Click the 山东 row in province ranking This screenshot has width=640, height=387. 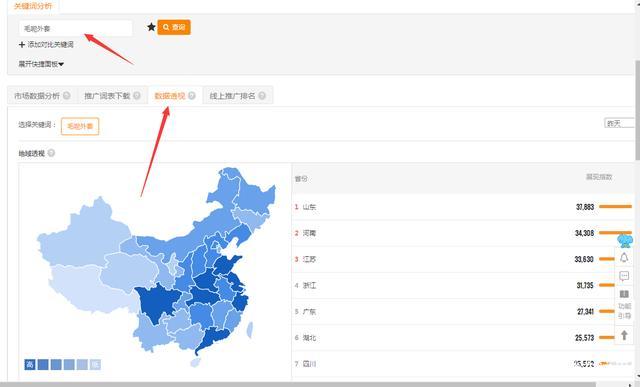[463, 207]
